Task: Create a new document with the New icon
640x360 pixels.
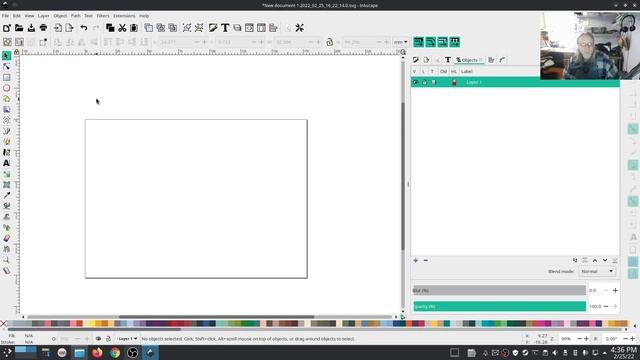Action: [x=7, y=28]
